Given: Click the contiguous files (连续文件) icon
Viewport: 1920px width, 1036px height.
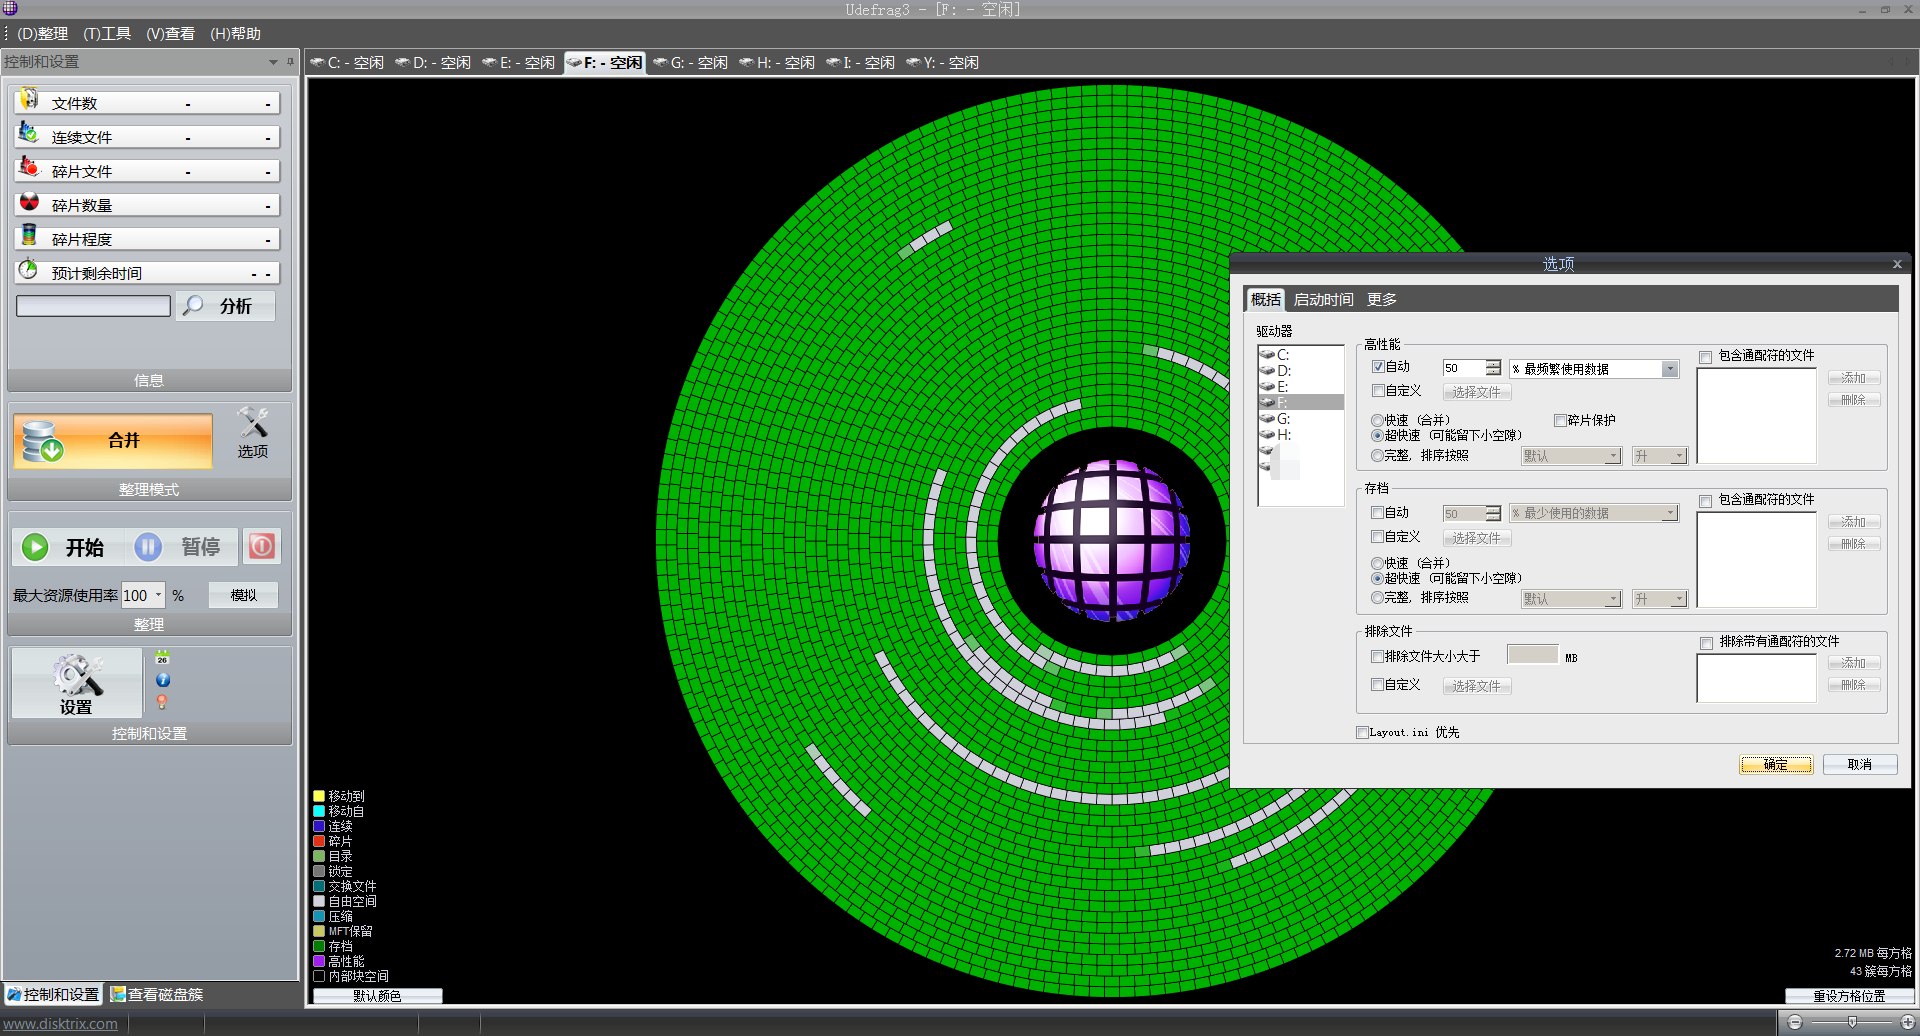Looking at the screenshot, I should 29,133.
